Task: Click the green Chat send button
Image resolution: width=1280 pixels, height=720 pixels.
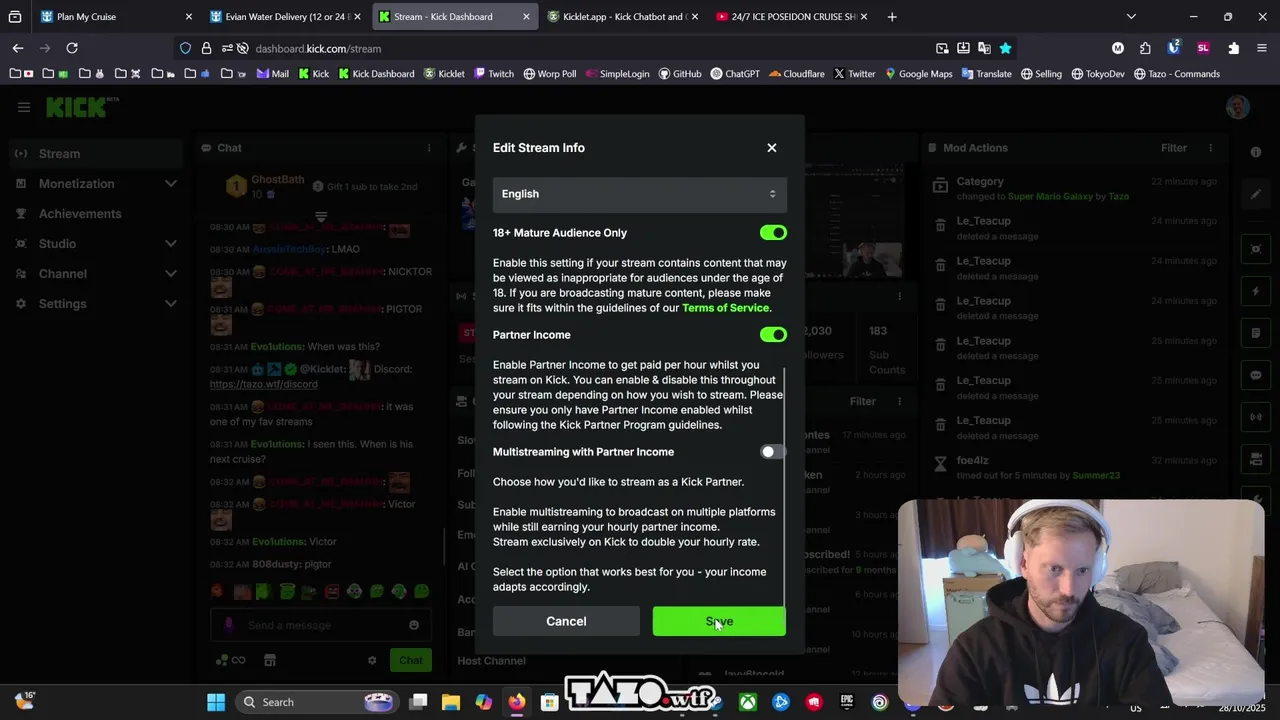Action: [x=410, y=660]
